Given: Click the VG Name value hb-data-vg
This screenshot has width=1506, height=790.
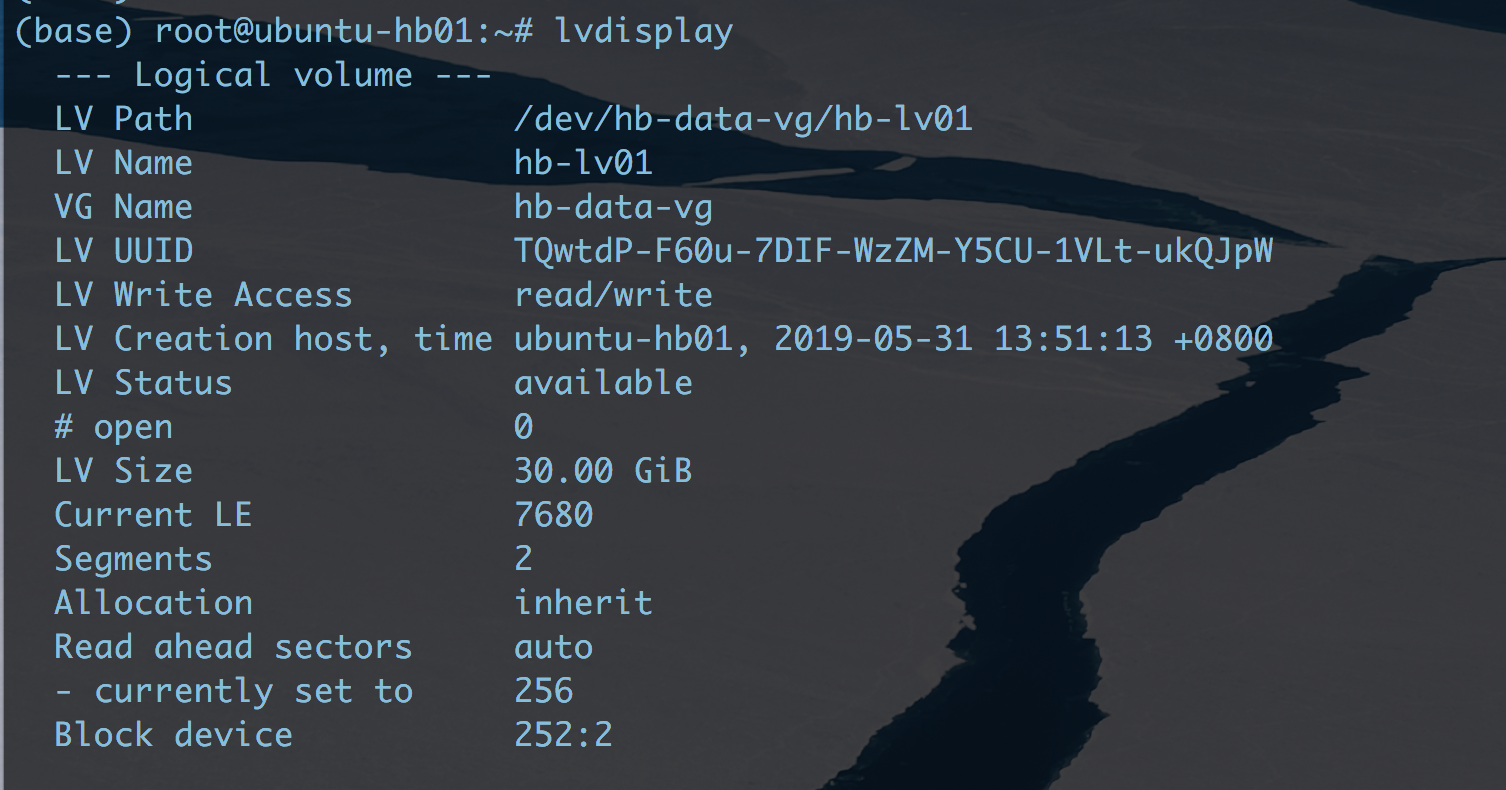Looking at the screenshot, I should pos(613,207).
